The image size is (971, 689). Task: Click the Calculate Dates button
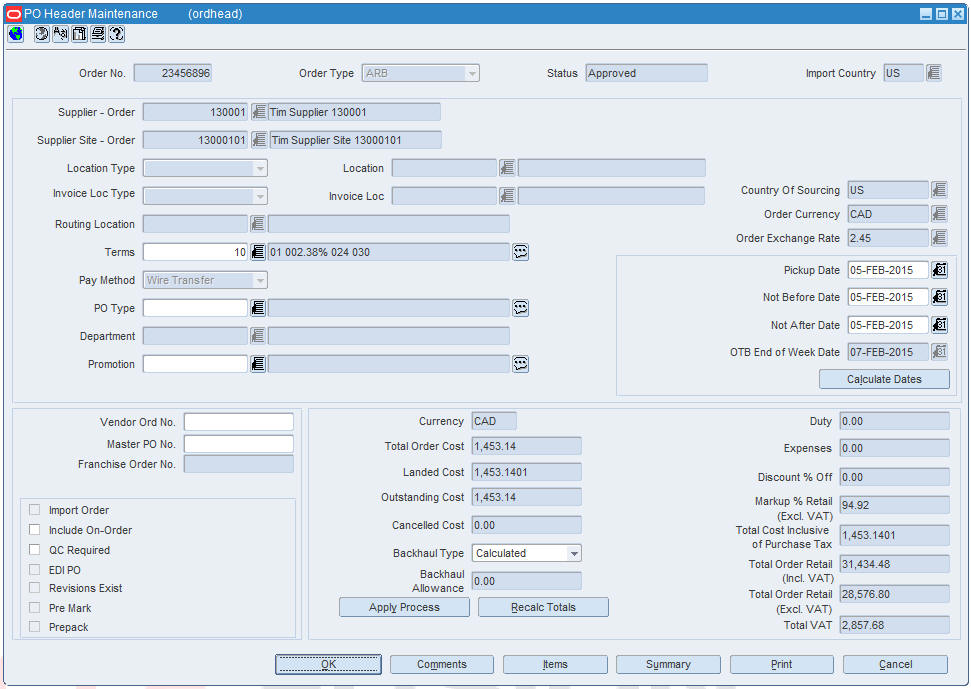(884, 379)
